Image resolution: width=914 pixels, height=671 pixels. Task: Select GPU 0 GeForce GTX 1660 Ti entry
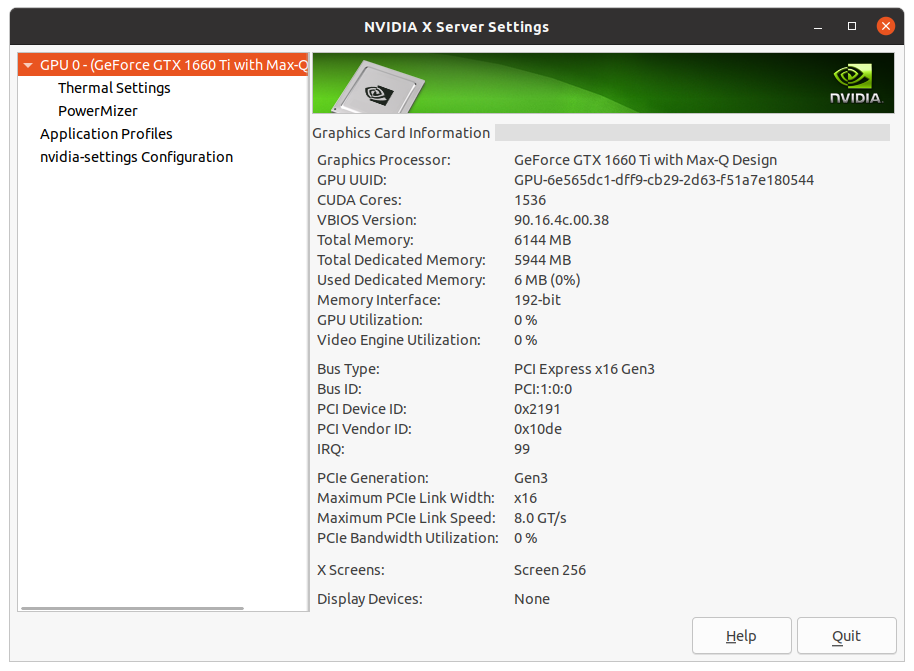[163, 65]
